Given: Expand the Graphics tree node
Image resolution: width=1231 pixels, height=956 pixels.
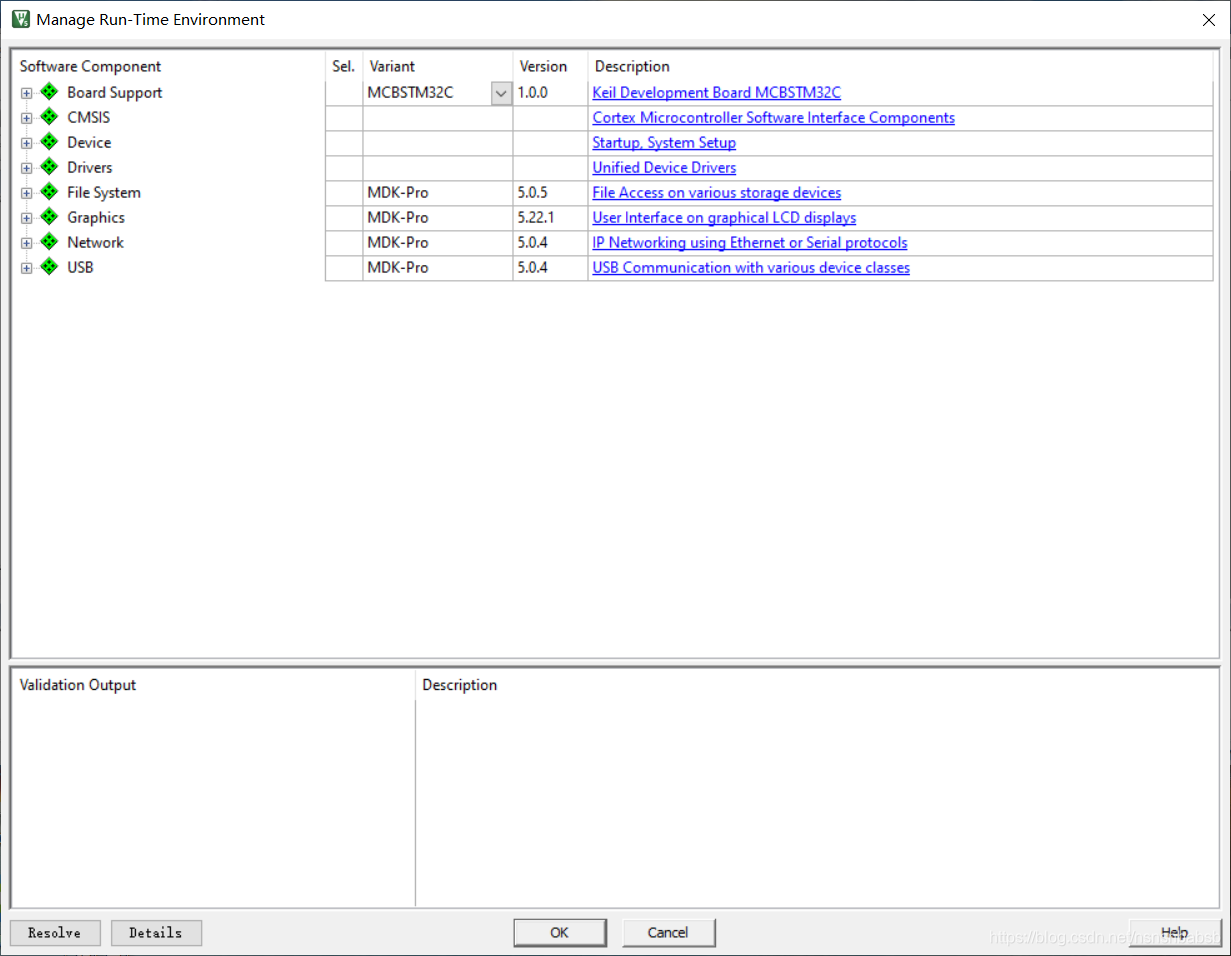Looking at the screenshot, I should point(27,218).
